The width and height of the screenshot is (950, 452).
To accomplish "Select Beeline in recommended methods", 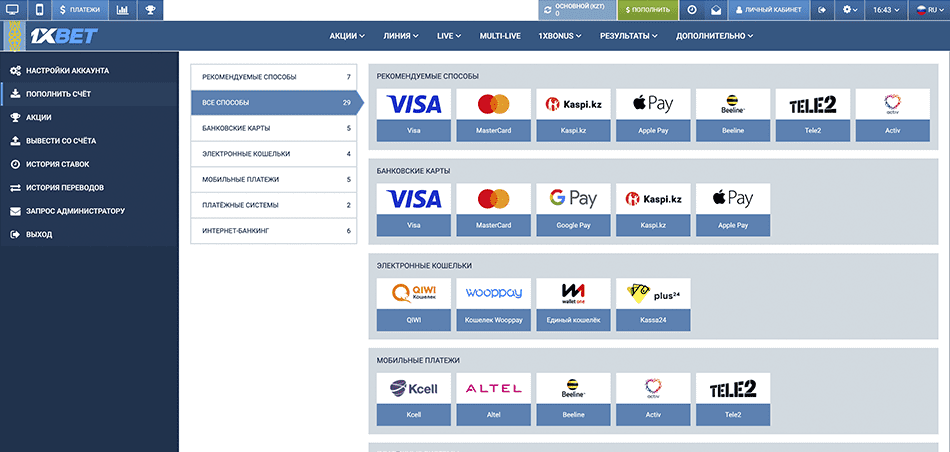I will click(733, 115).
